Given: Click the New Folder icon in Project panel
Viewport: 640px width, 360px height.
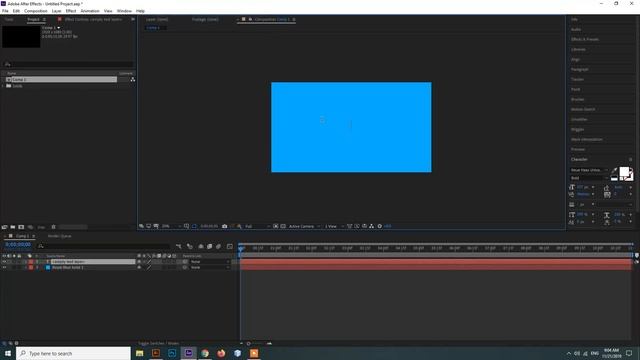Looking at the screenshot, I should pyautogui.click(x=13, y=227).
